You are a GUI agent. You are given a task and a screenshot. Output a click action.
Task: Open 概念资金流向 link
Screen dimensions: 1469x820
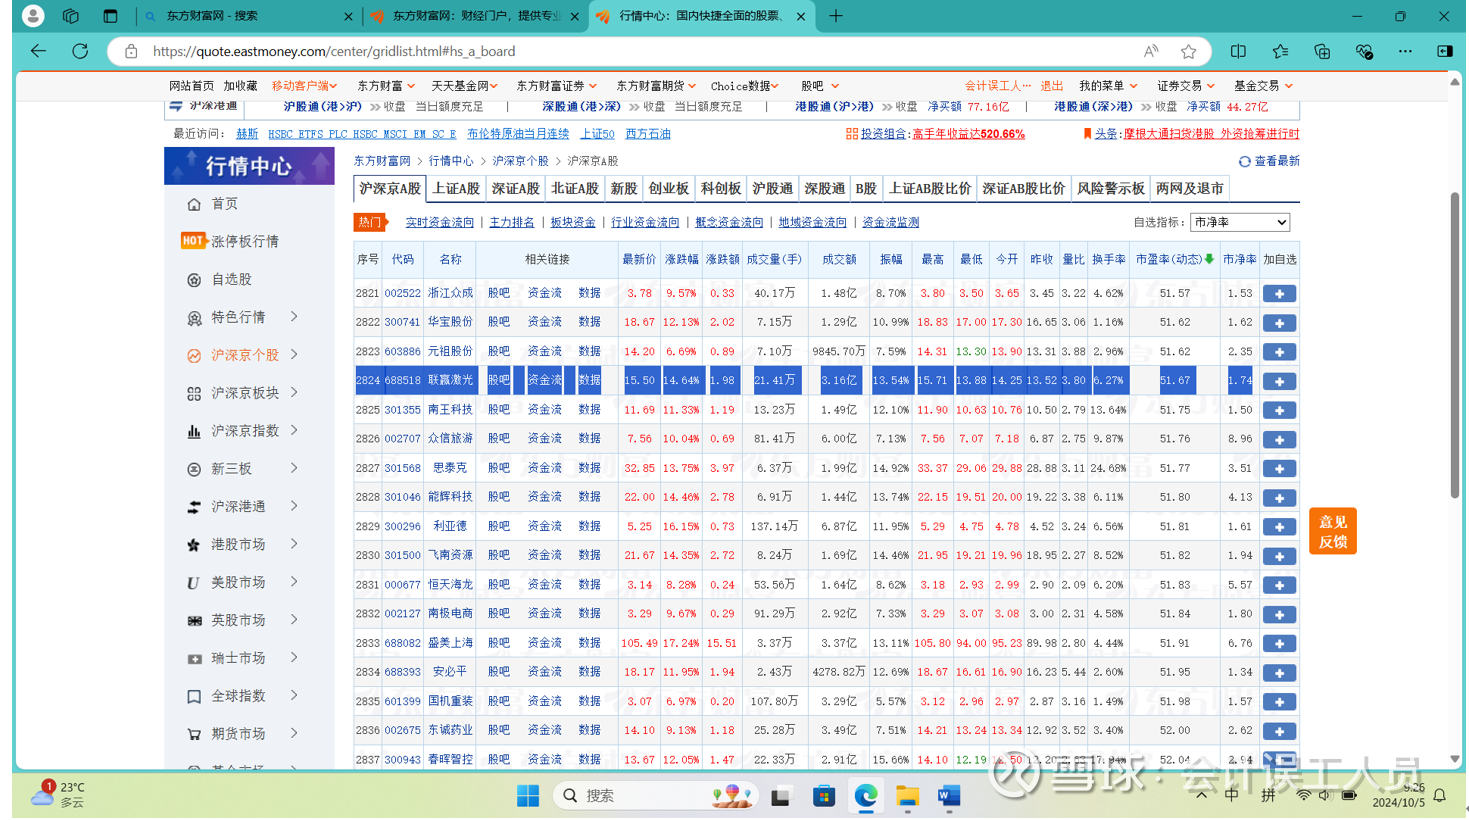[730, 223]
